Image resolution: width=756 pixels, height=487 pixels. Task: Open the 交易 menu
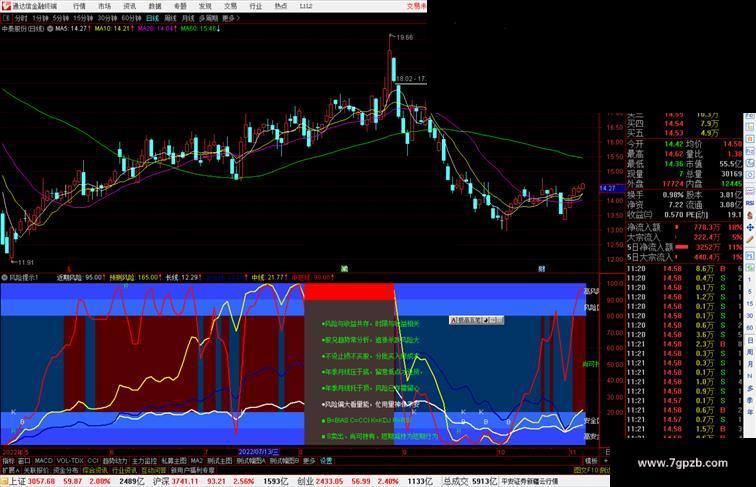tap(230, 6)
